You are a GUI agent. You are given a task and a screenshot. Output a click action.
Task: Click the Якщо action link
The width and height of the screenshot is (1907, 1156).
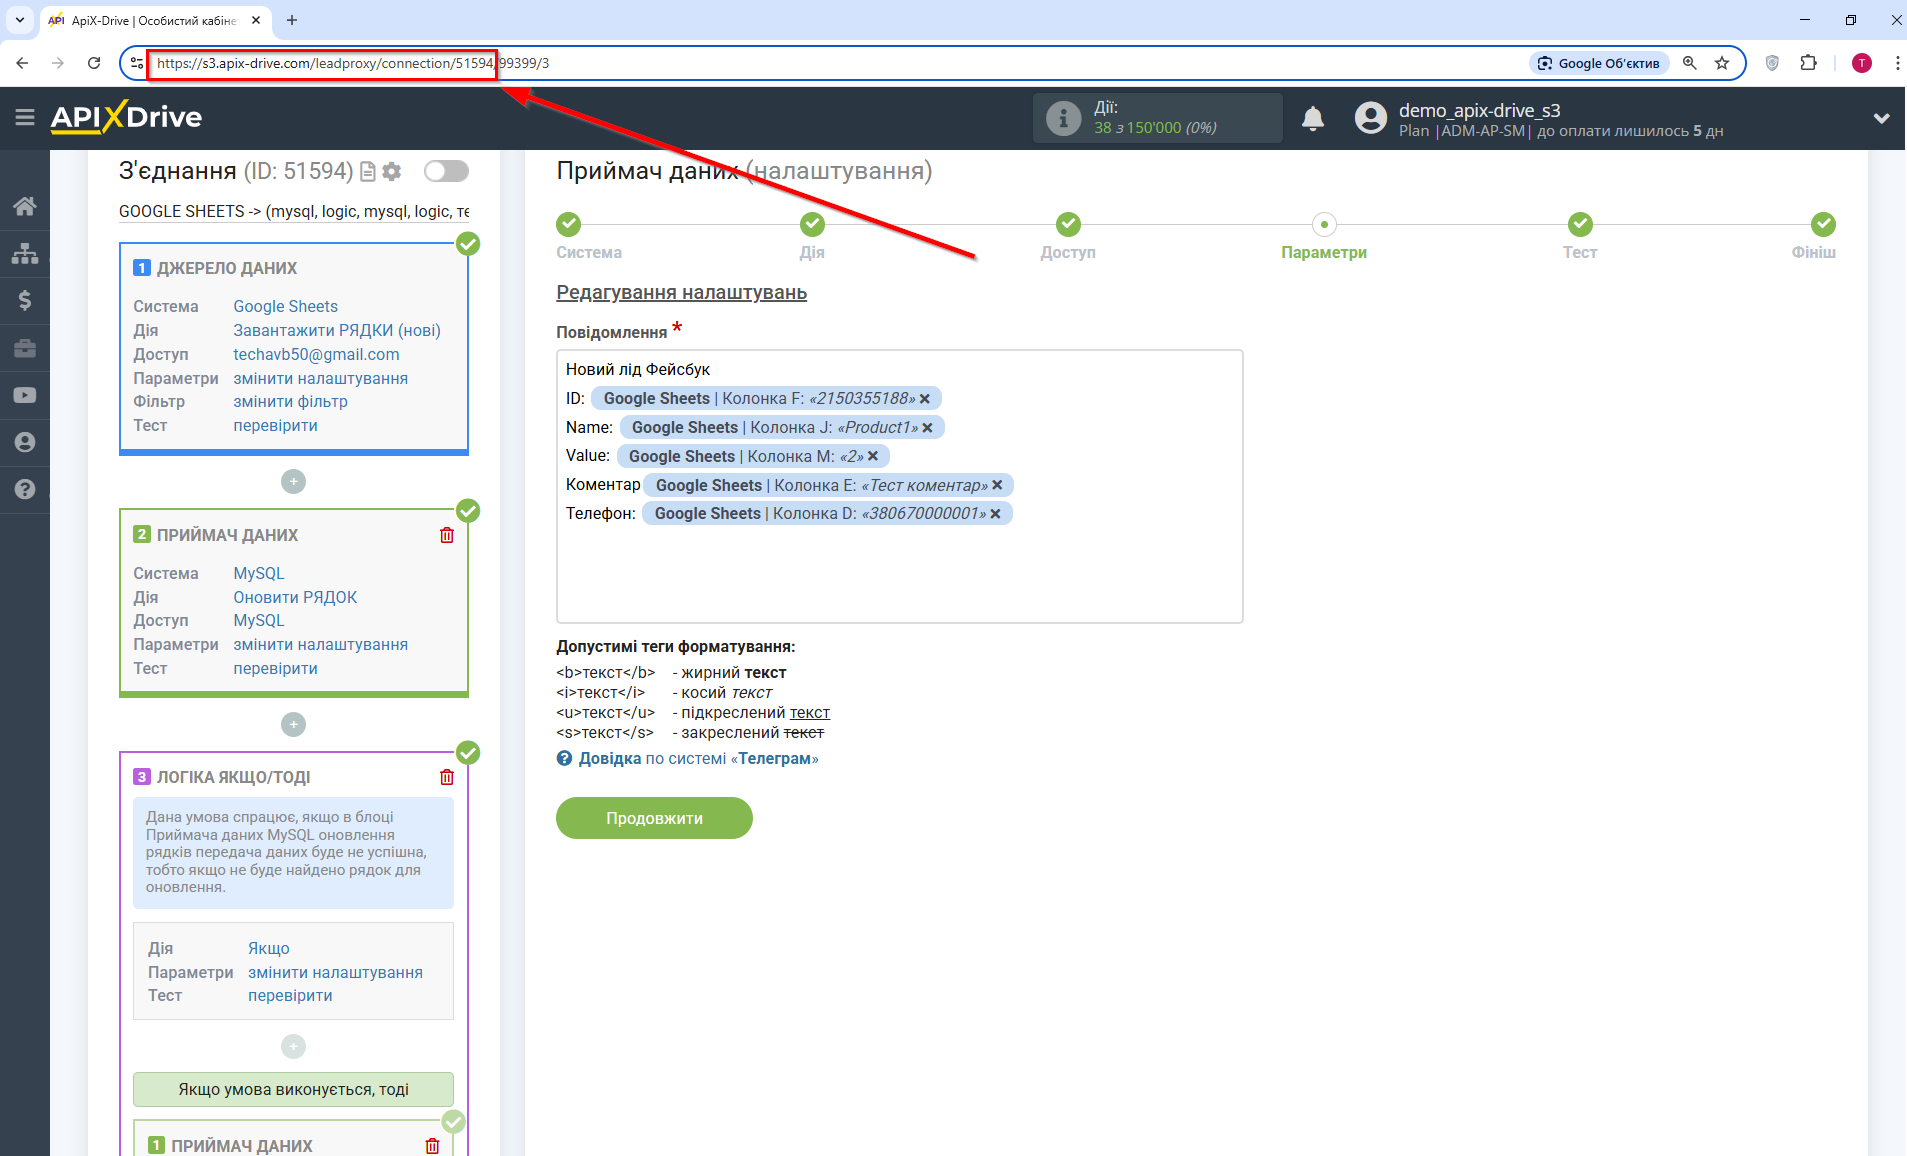(269, 948)
